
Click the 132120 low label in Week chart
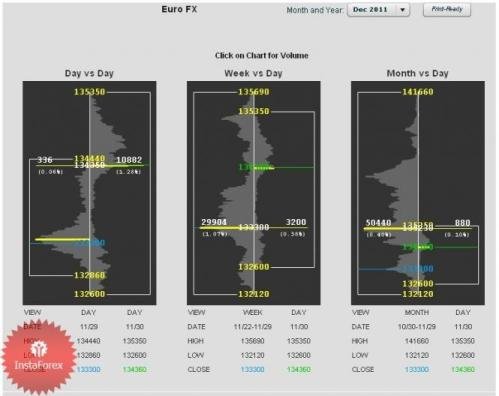click(254, 294)
